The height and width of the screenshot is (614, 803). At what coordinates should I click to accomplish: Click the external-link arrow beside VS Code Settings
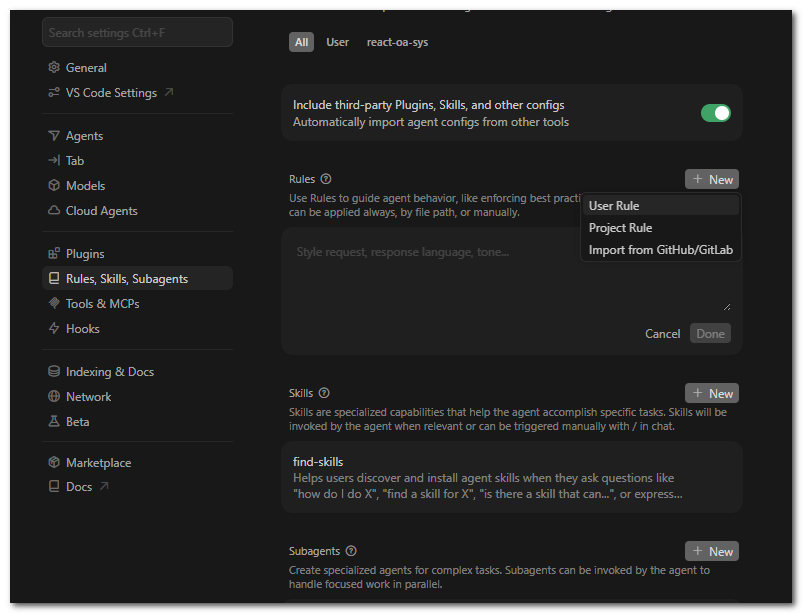(168, 92)
